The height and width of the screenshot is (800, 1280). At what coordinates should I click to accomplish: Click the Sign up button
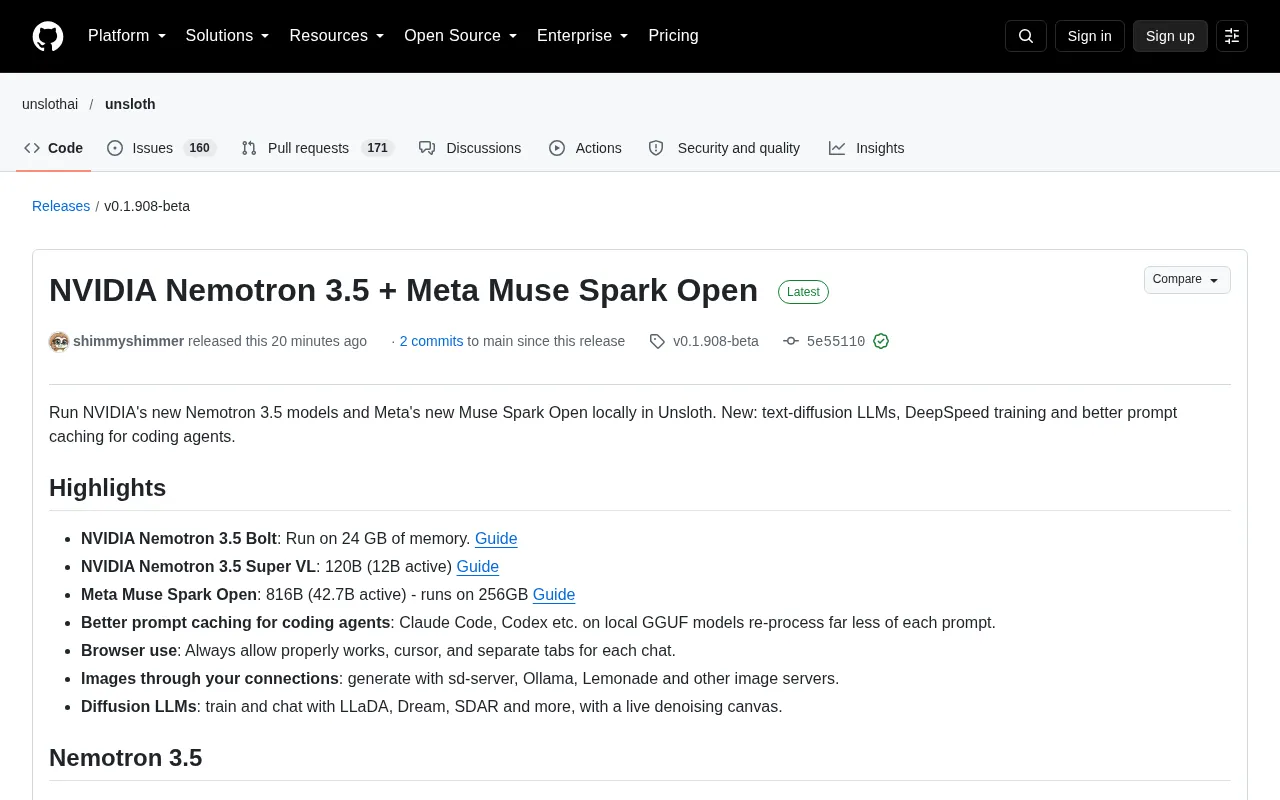pos(1170,36)
